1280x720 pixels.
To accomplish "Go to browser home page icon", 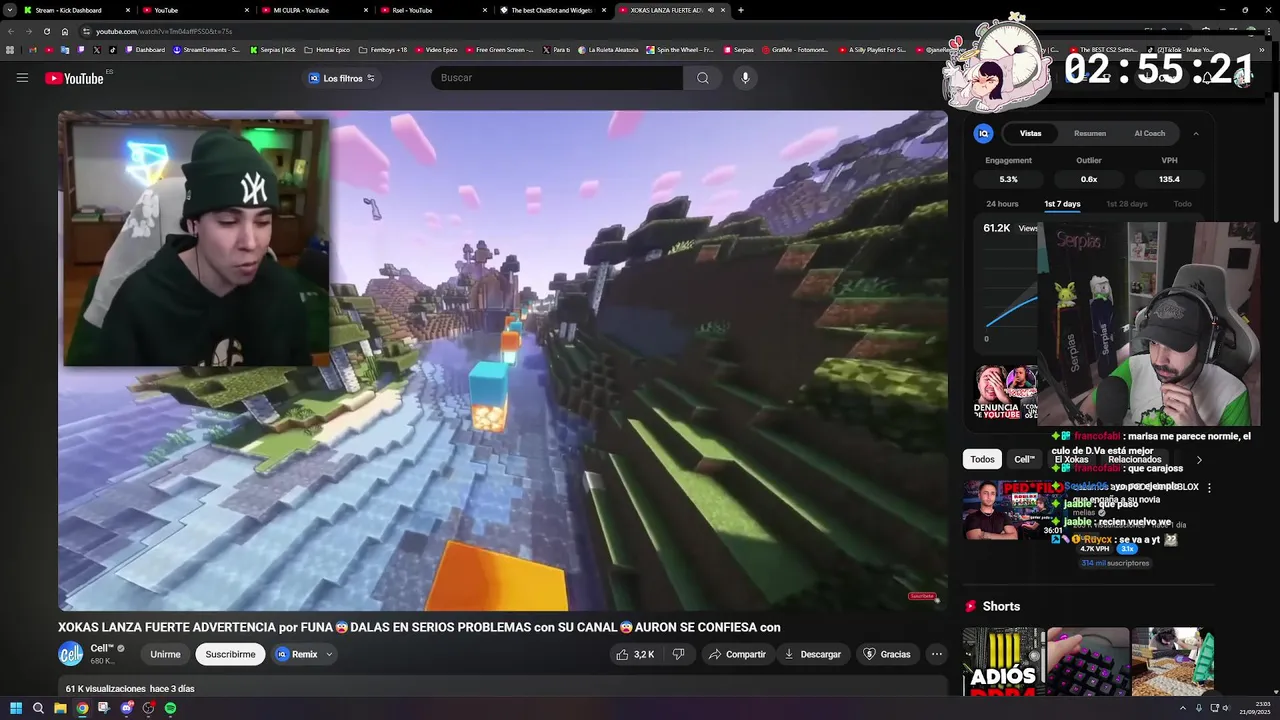I will click(x=65, y=31).
